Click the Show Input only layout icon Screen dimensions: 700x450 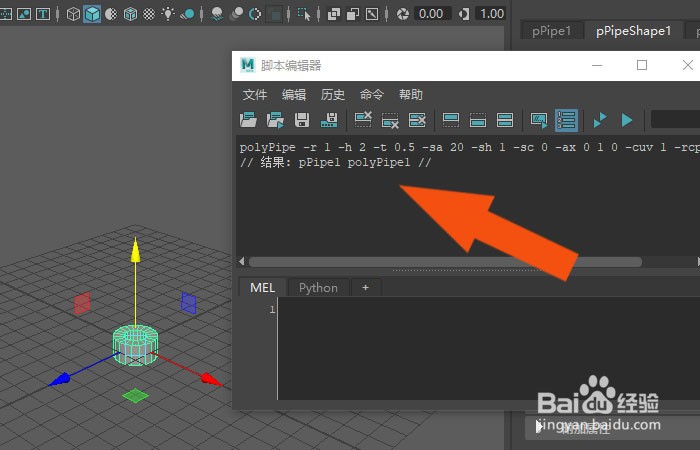coord(478,120)
